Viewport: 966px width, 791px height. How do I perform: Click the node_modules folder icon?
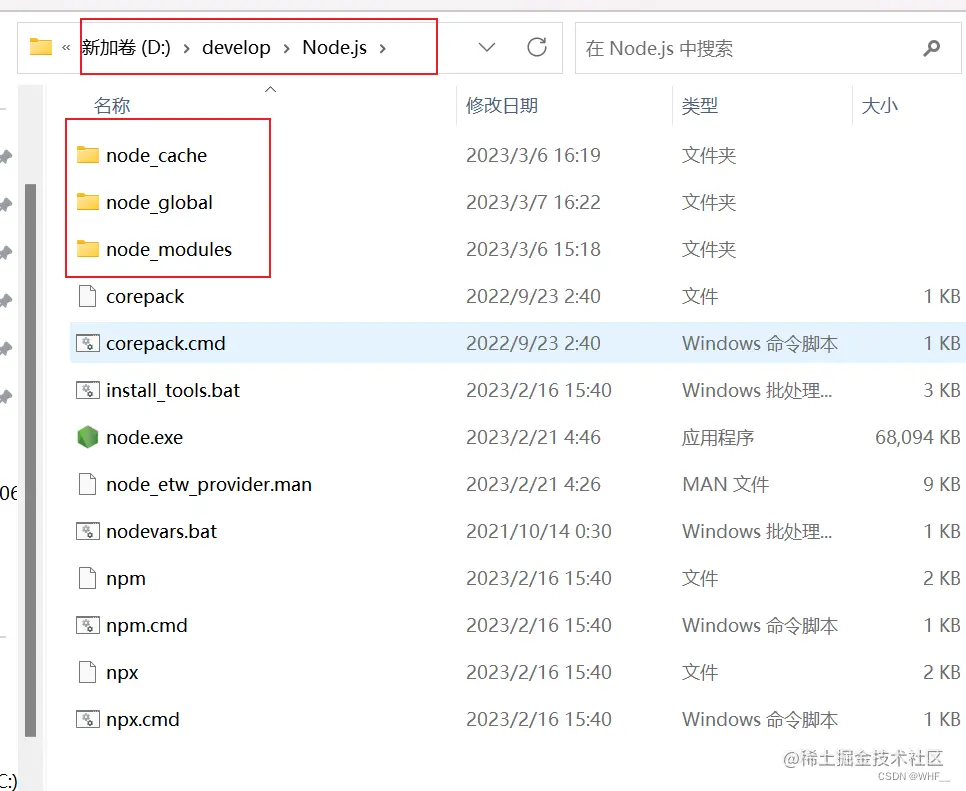87,249
